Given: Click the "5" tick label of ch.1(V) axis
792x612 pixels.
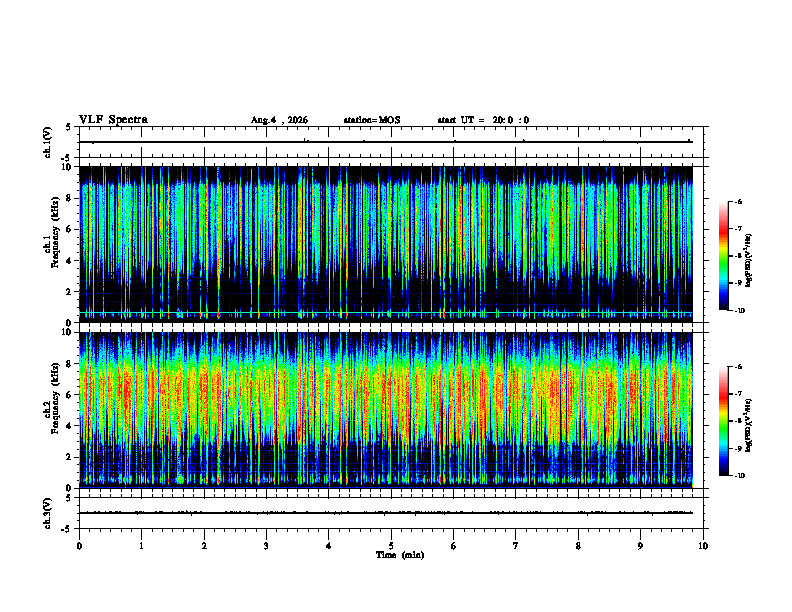Looking at the screenshot, I should tap(68, 127).
